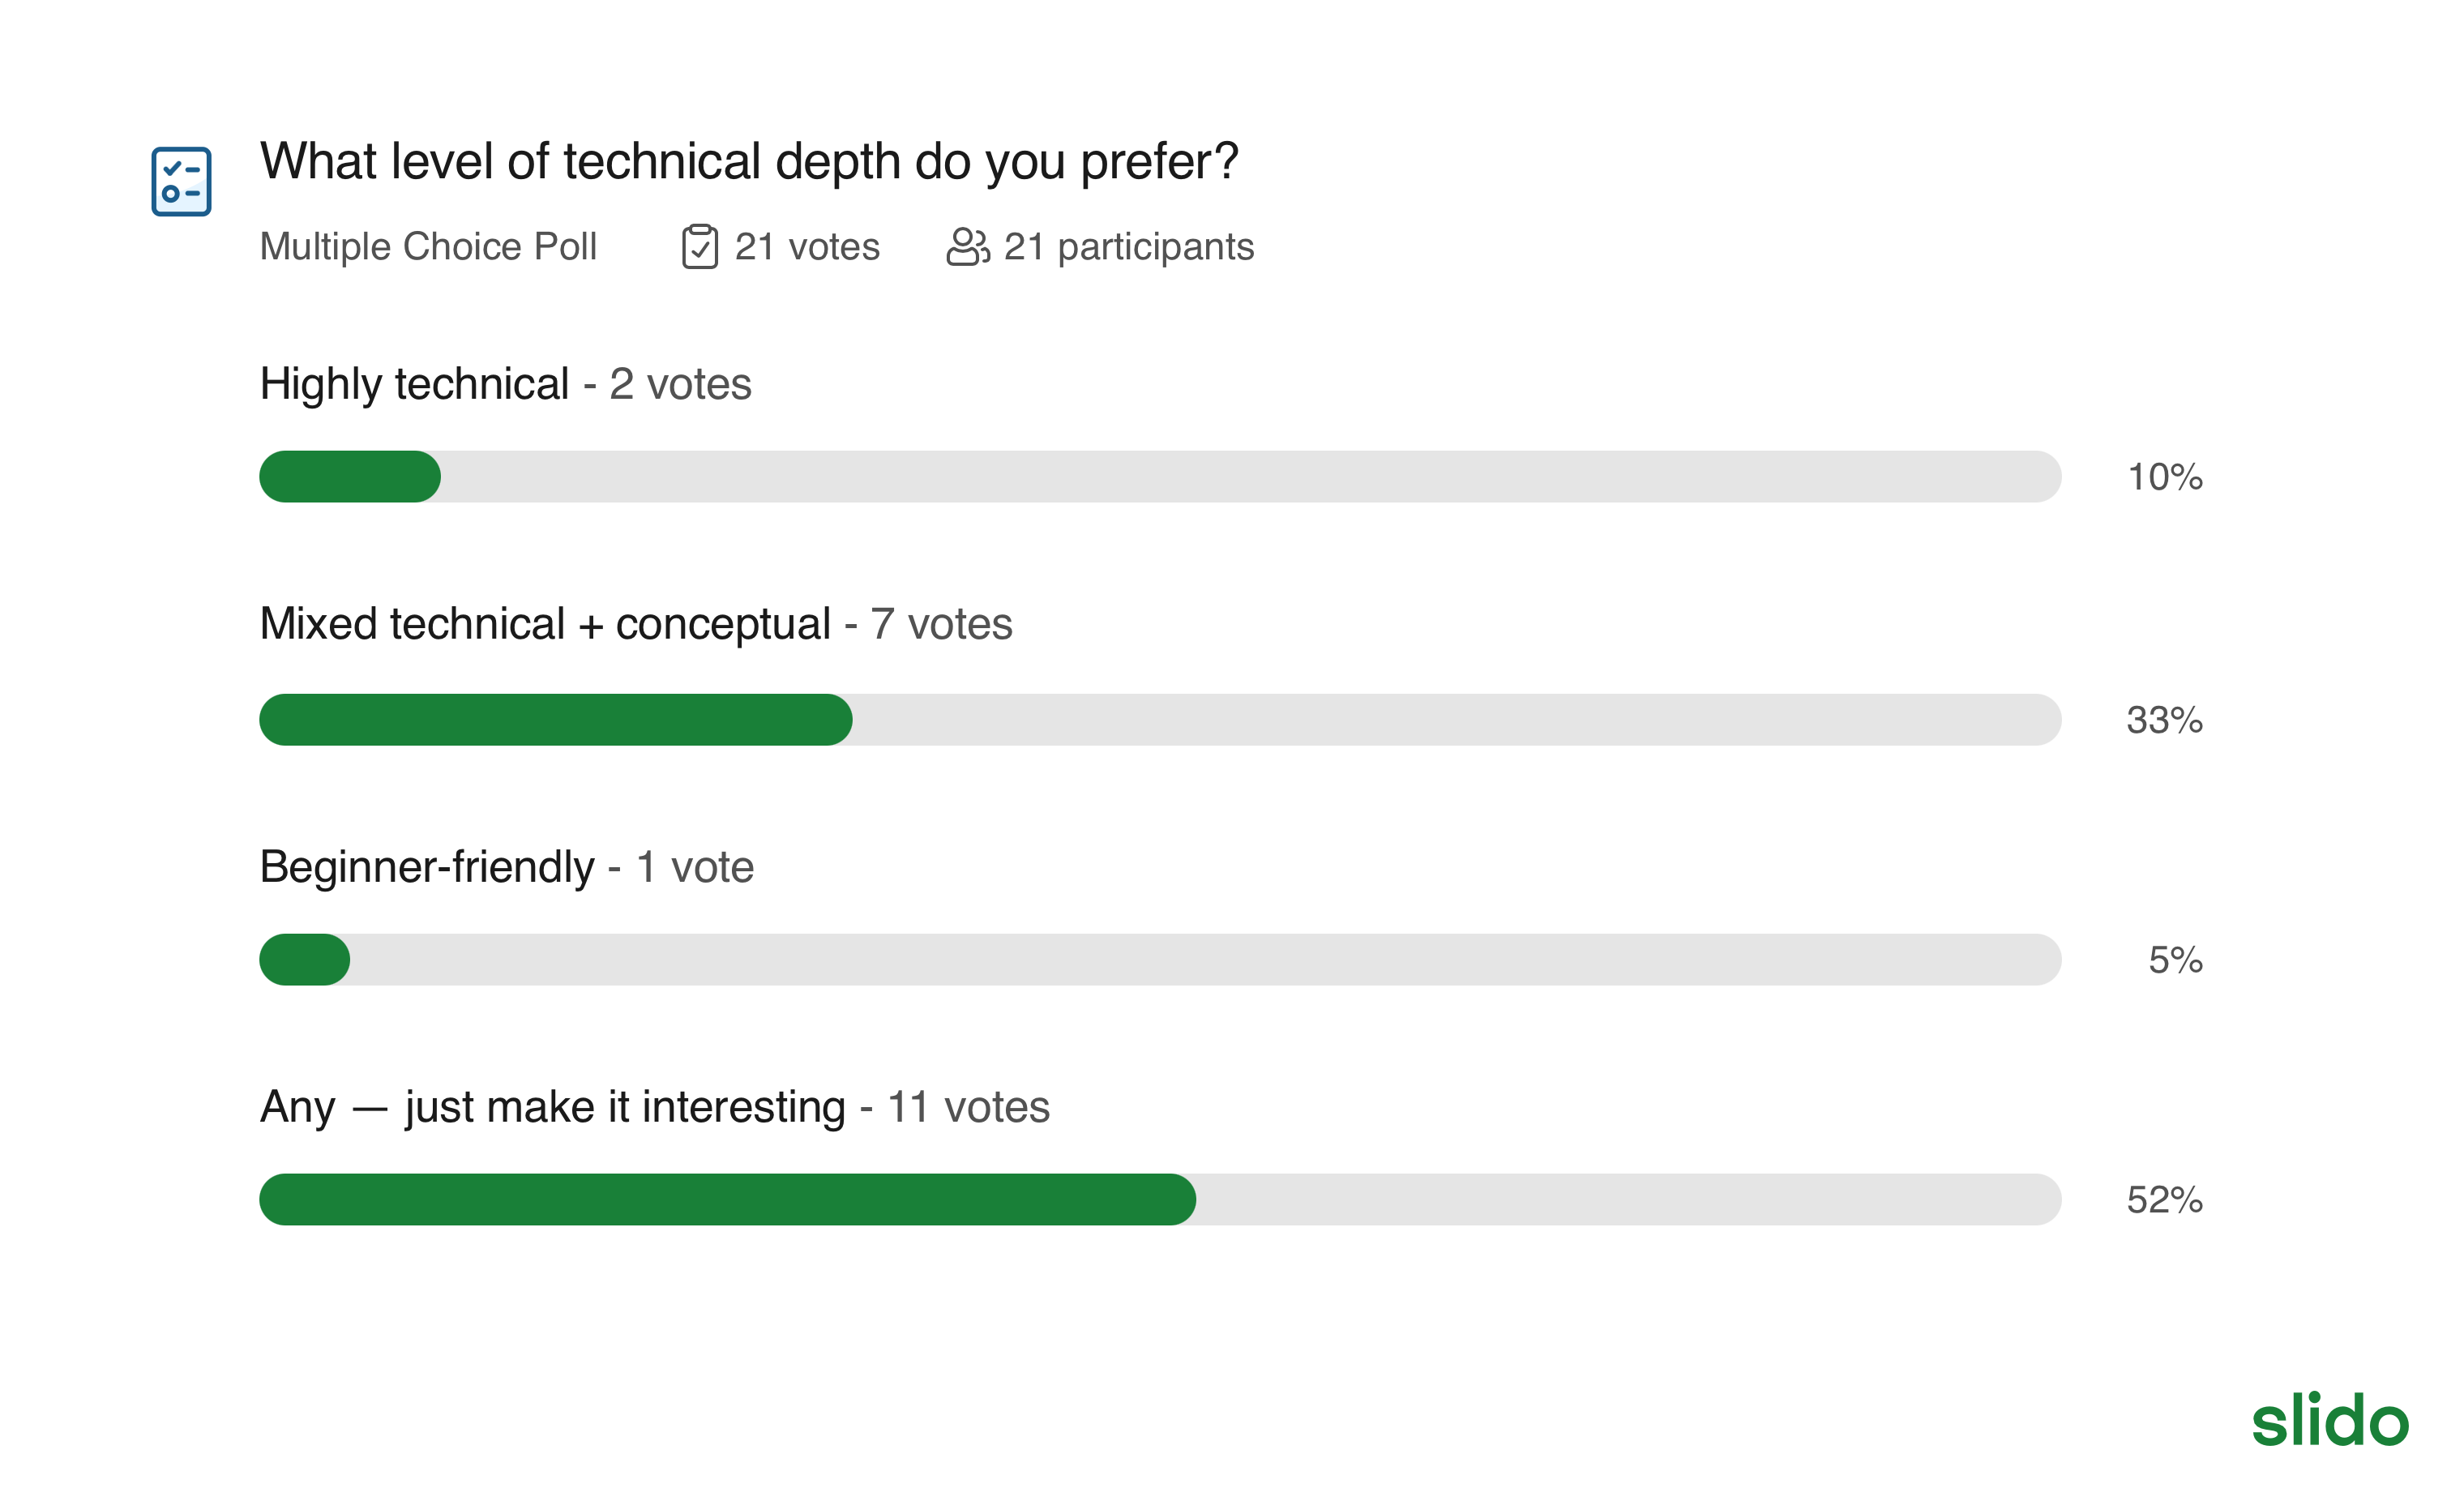Click the Multiple Choice Poll label
This screenshot has width=2464, height=1501.
(428, 246)
